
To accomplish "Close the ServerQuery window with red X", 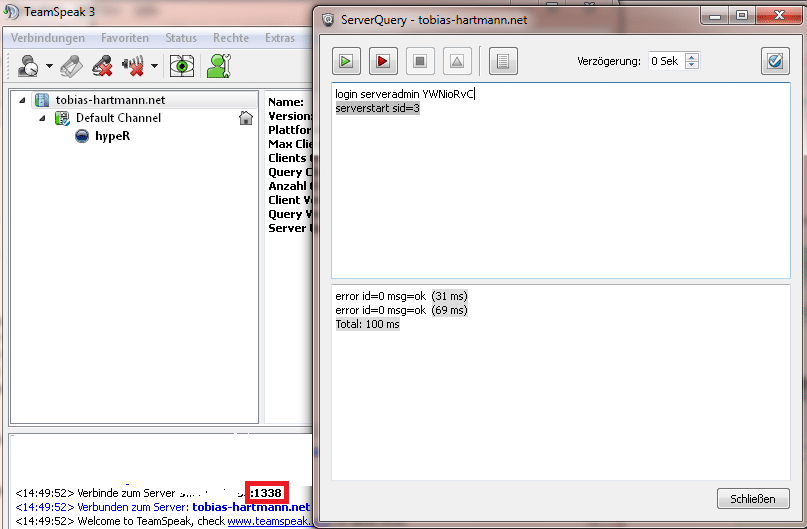I will (x=779, y=15).
